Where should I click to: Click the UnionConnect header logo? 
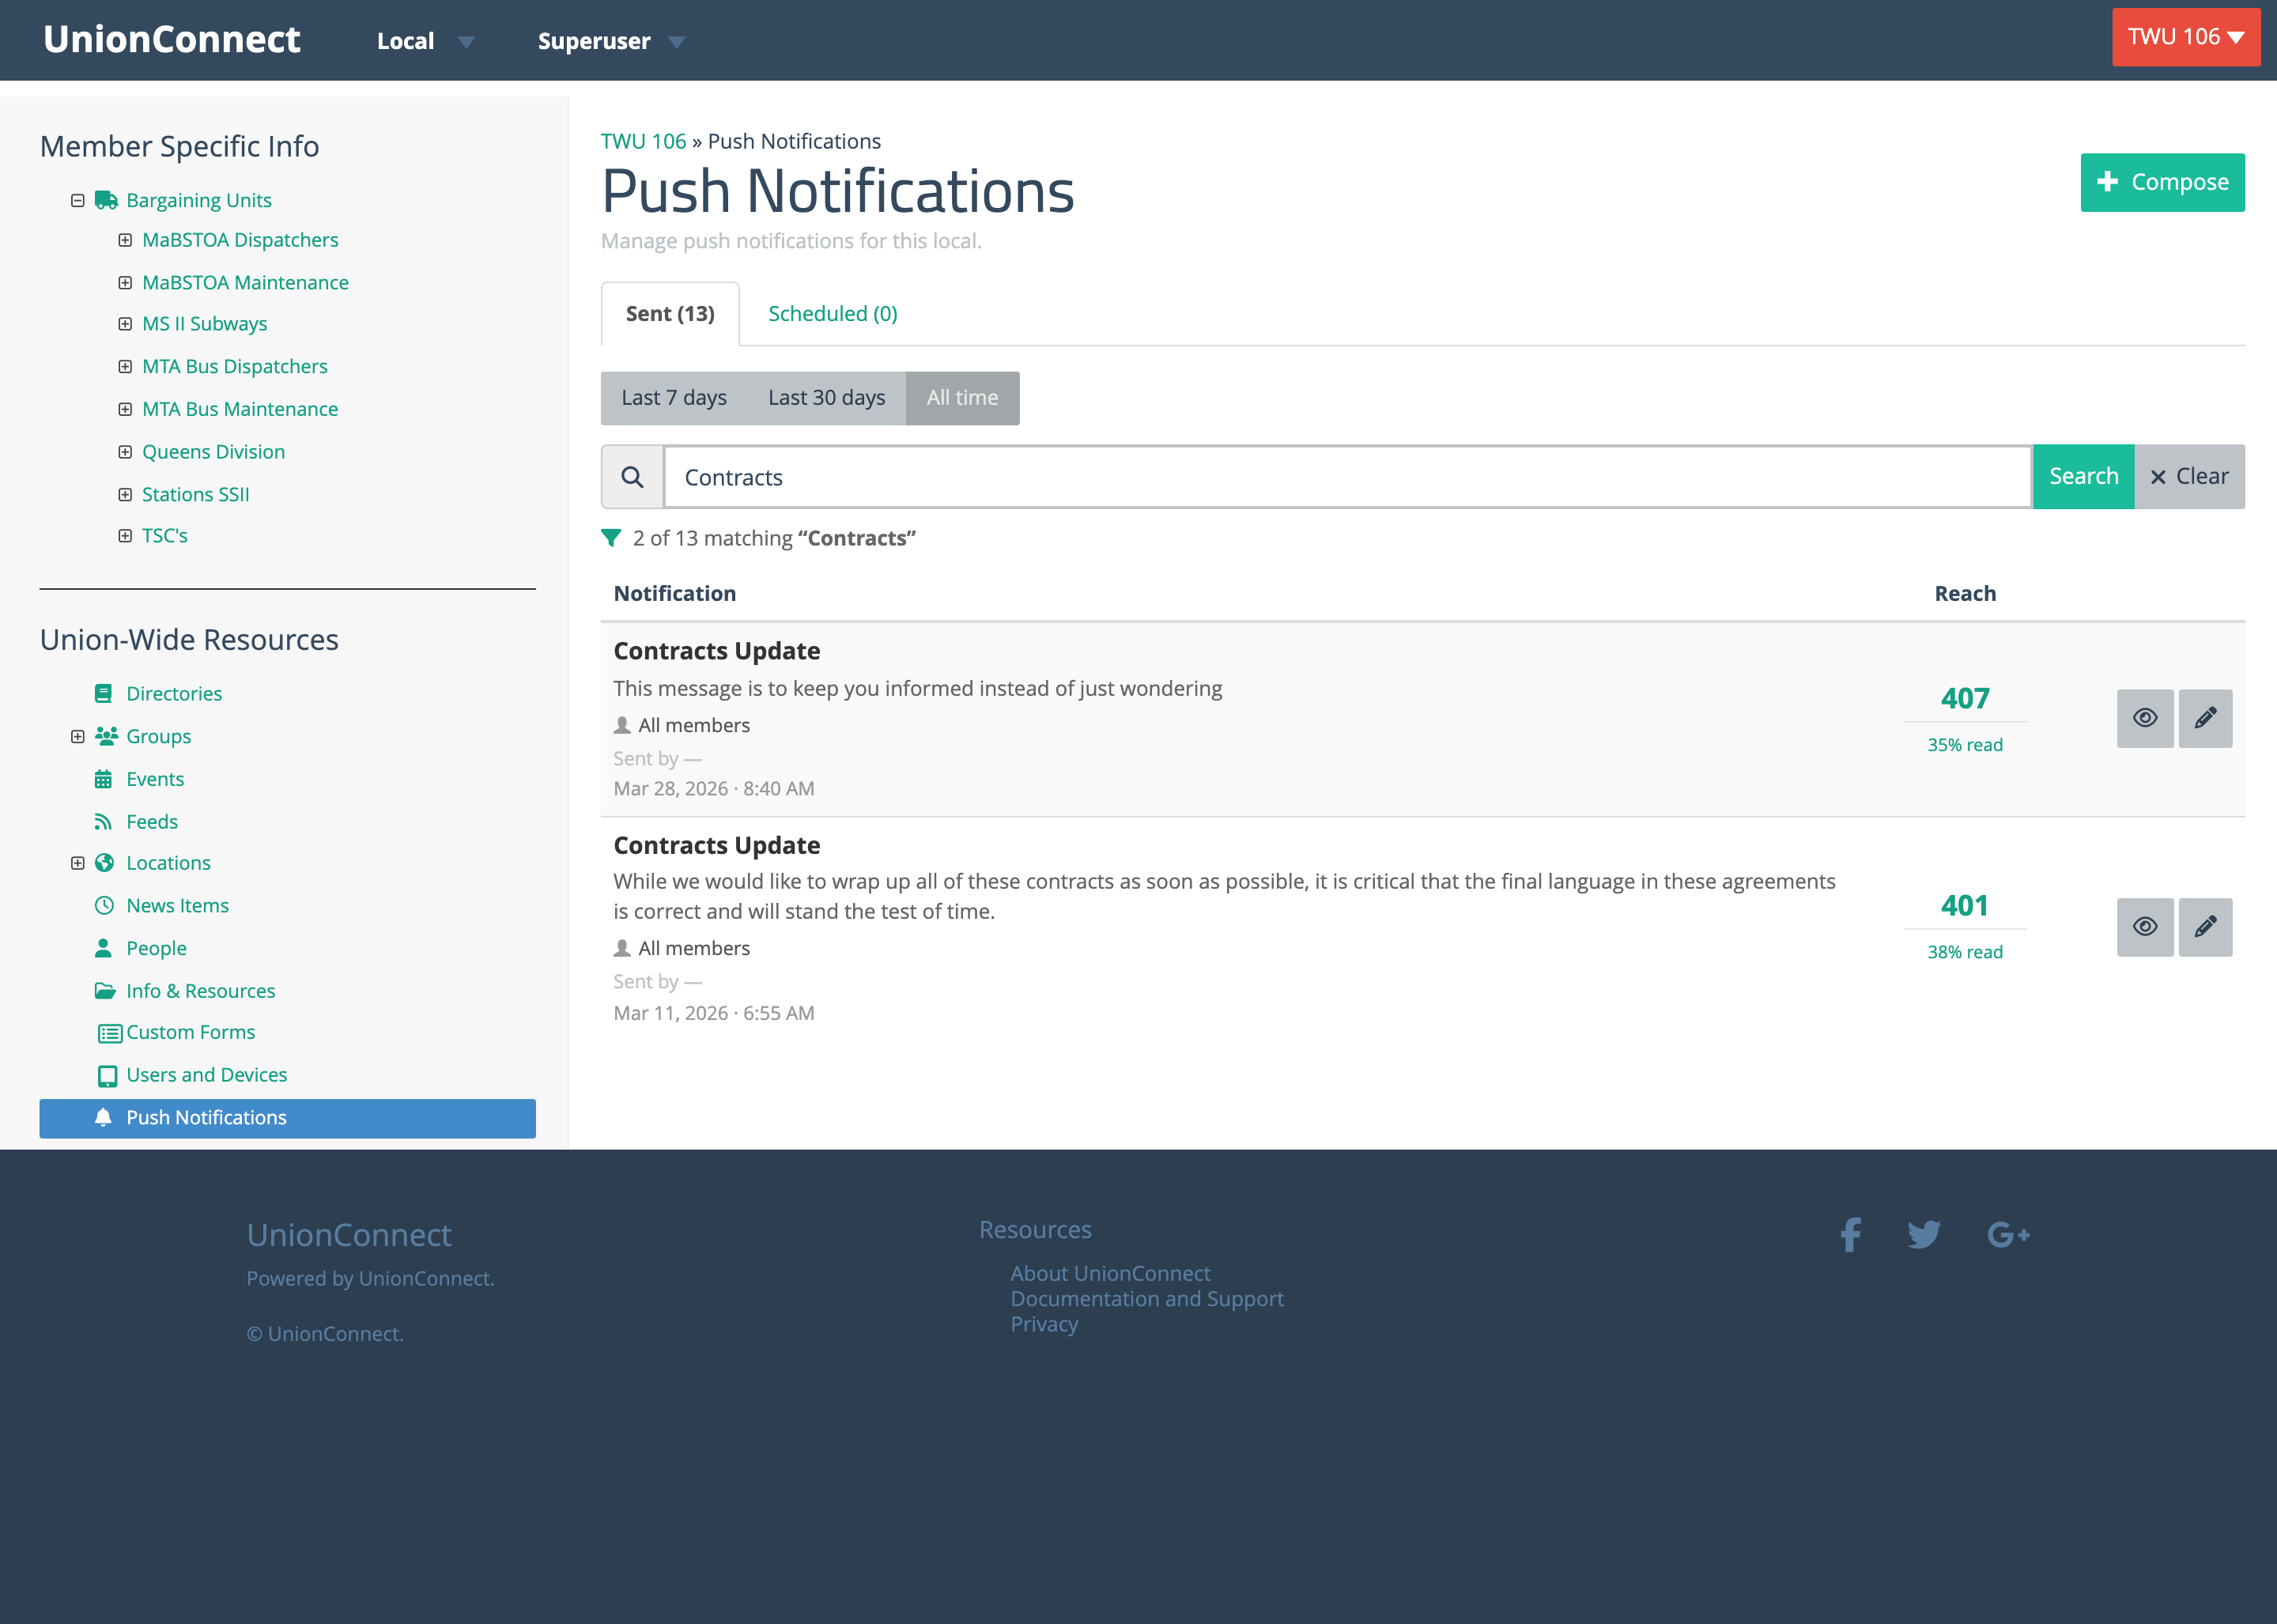pos(171,39)
